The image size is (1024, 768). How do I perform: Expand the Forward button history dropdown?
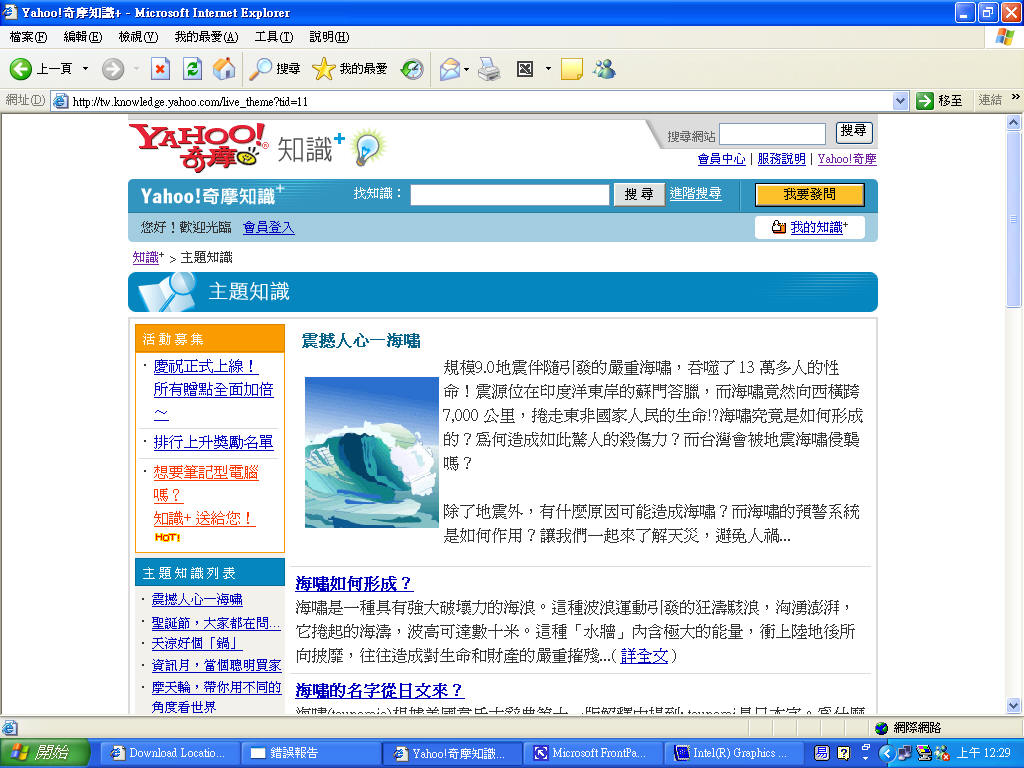[136, 69]
